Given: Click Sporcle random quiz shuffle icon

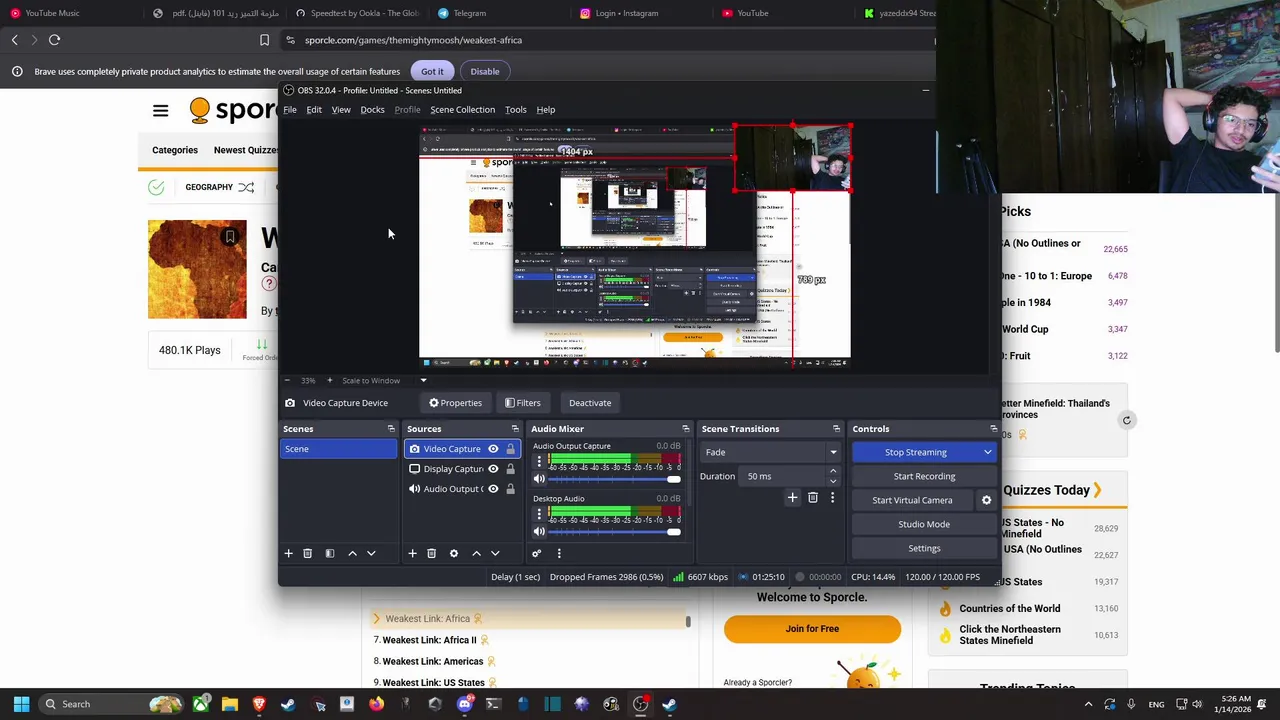Looking at the screenshot, I should (246, 187).
